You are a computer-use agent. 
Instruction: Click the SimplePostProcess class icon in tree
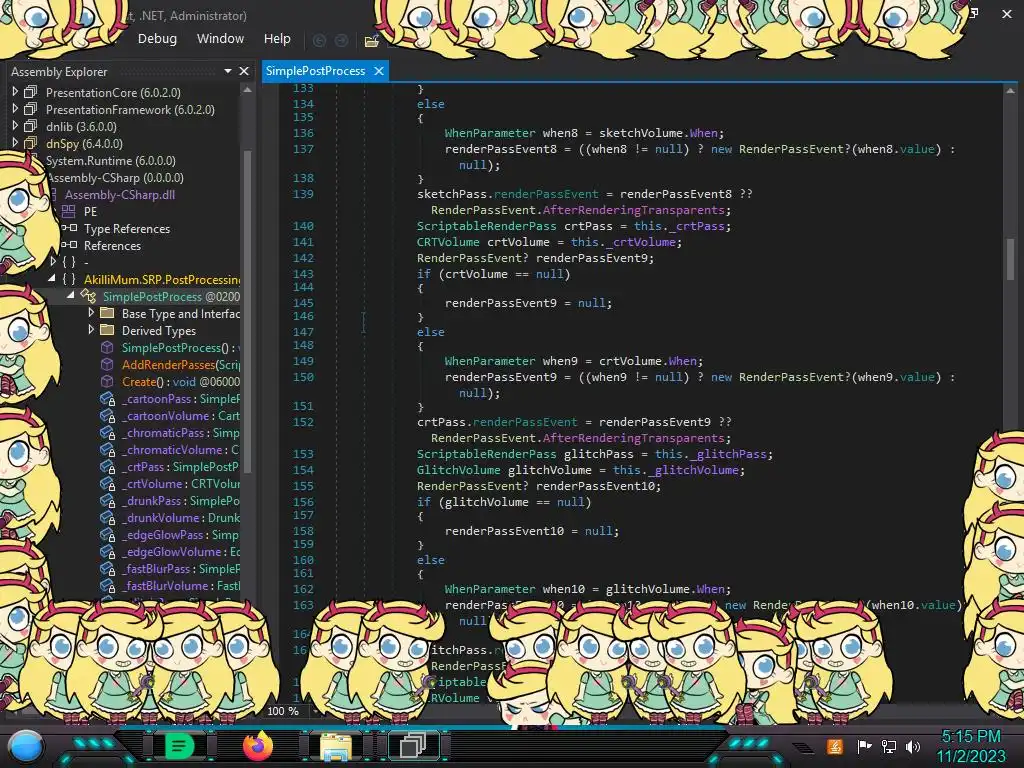click(88, 296)
